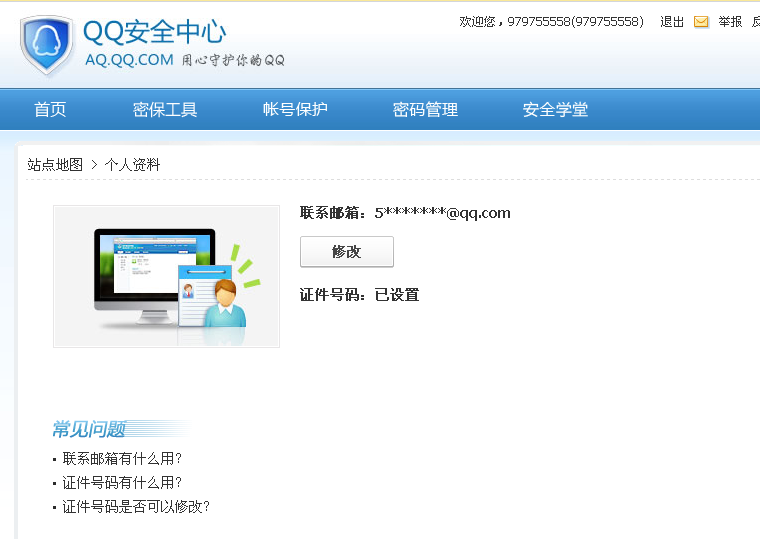Open FAQ 证件号码是否可以修改?
Screen dimensions: 760x539
coord(136,507)
